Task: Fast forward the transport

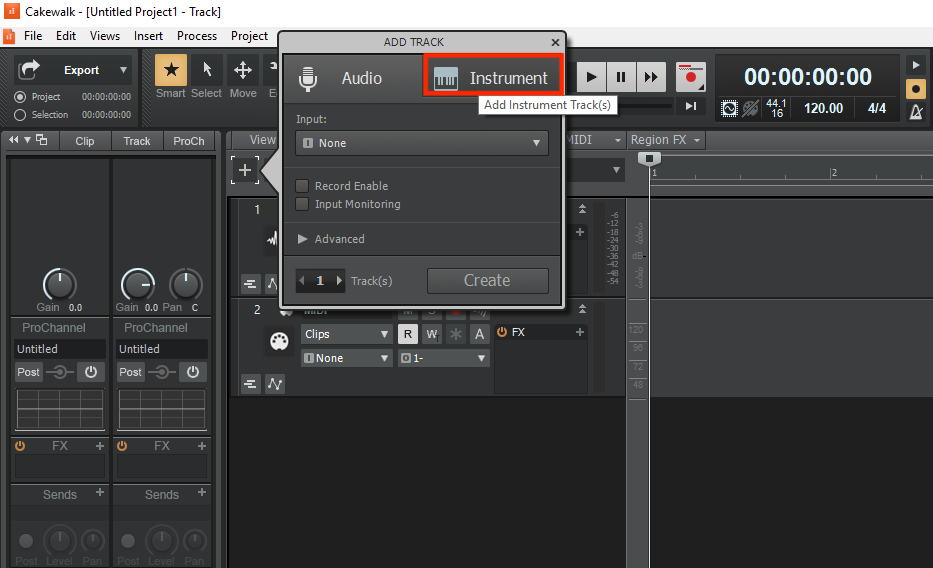Action: click(x=651, y=77)
